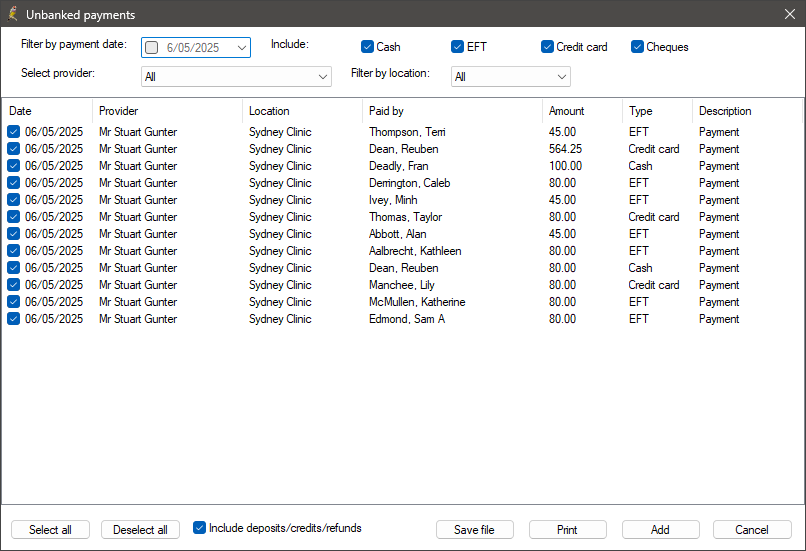
Task: Select the 564.25 amount cell
Action: point(565,149)
